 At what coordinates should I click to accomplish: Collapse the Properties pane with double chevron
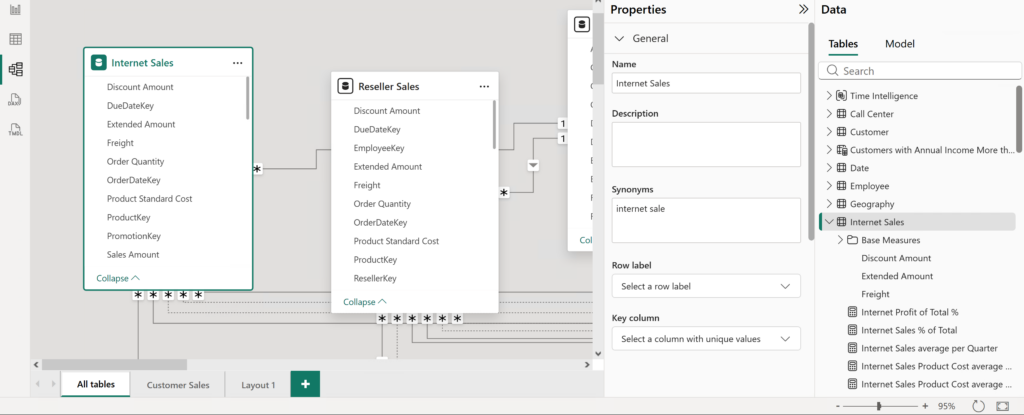pos(803,10)
